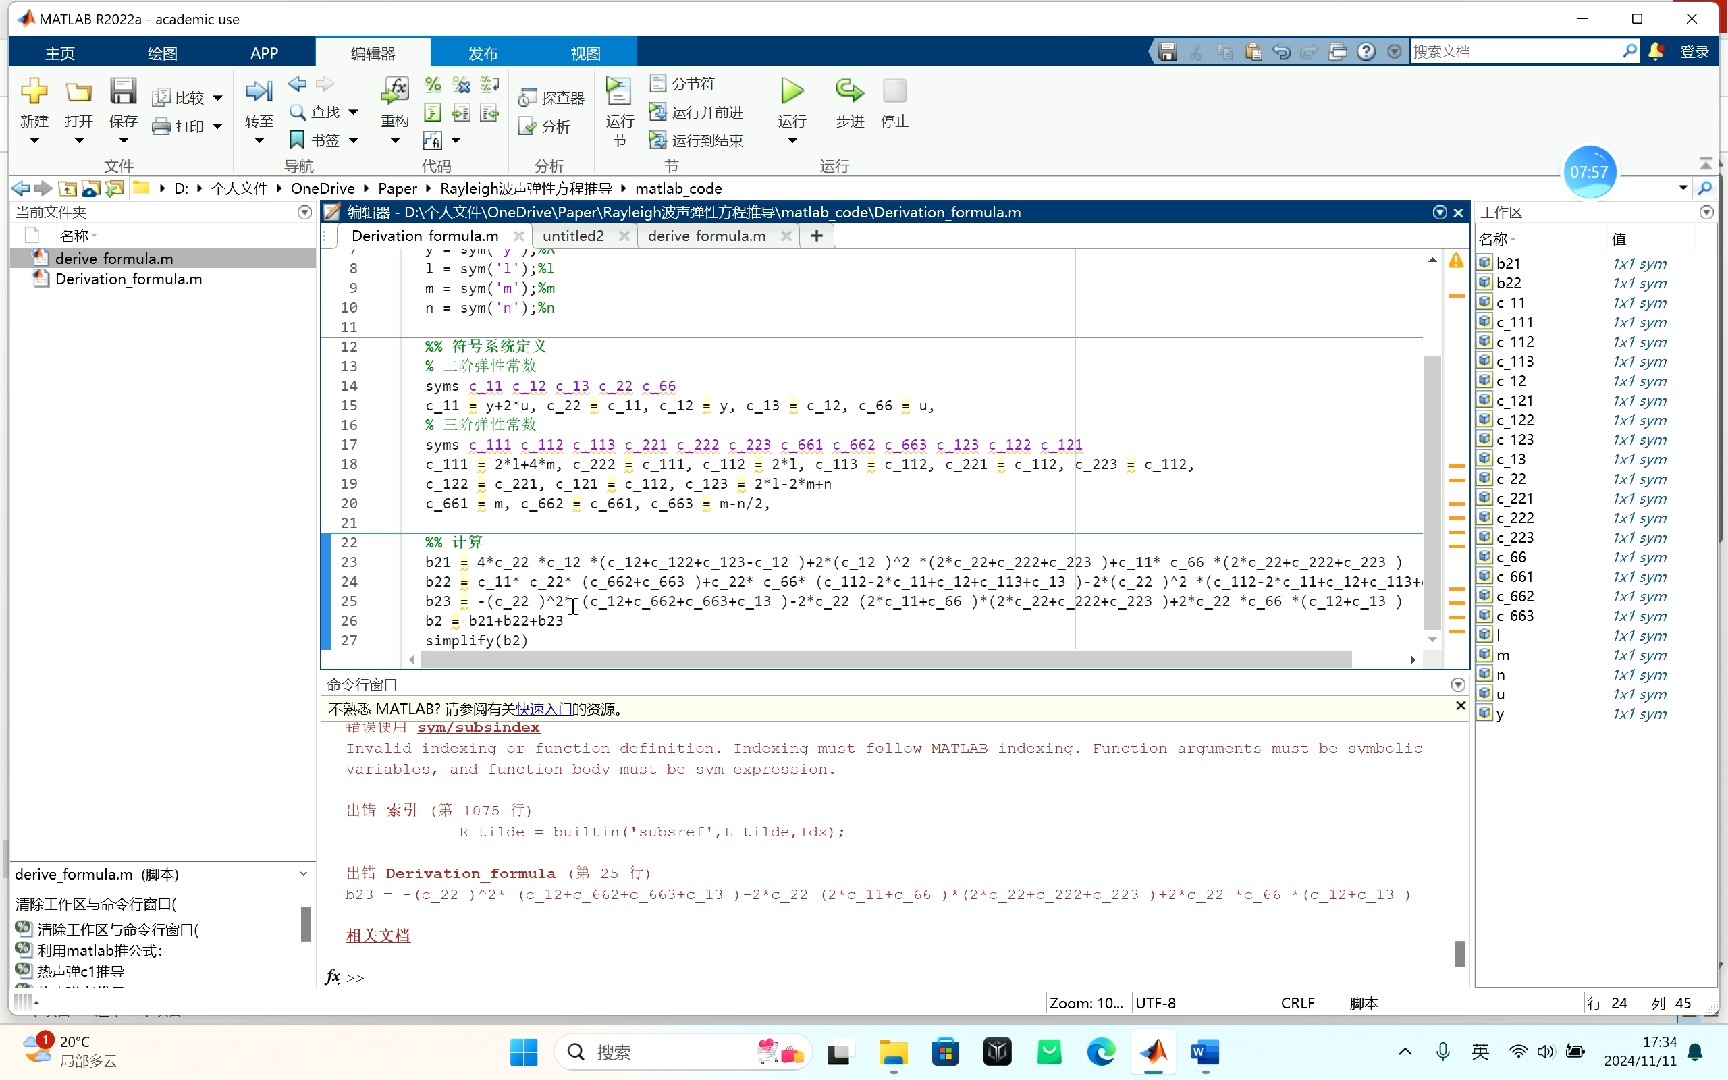
Task: Click the Run Section (运行节) icon
Action: click(x=619, y=92)
